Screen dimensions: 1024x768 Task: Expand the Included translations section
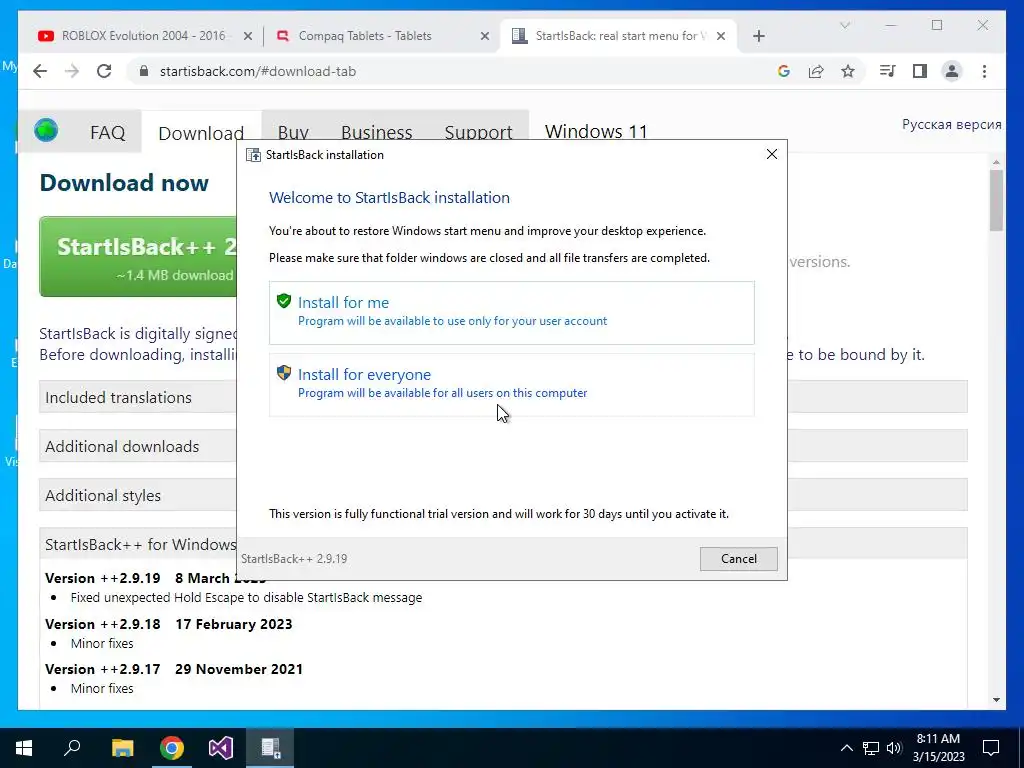tap(138, 397)
